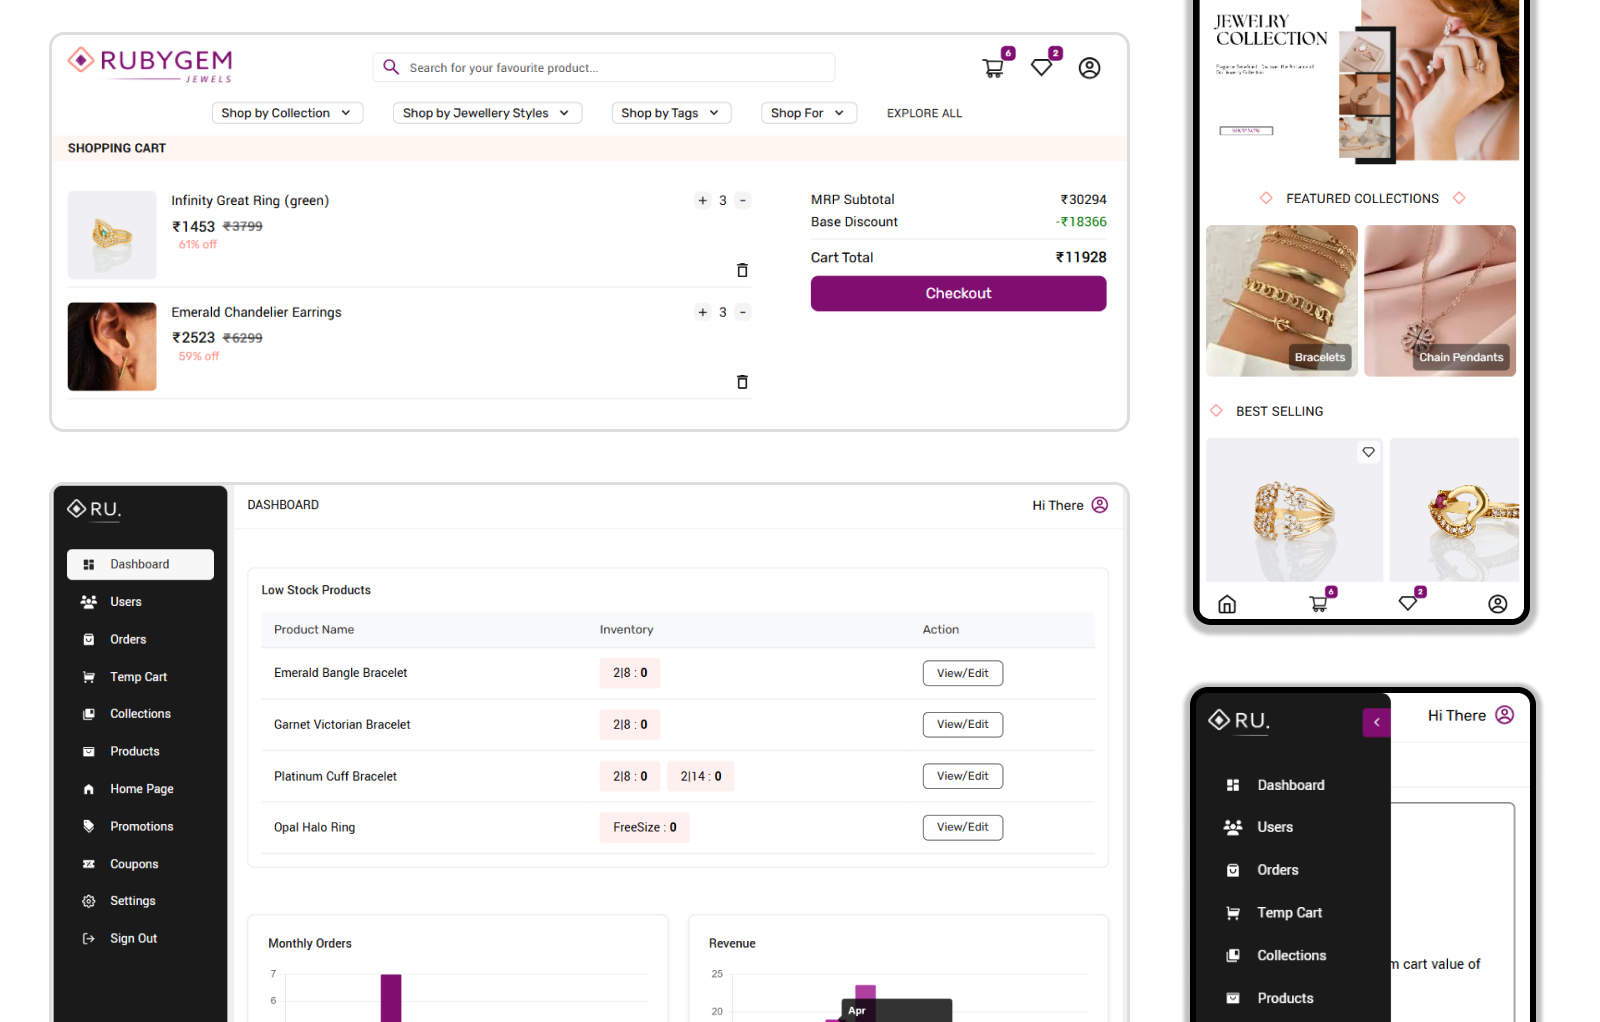The height and width of the screenshot is (1022, 1600).
Task: Open Bracelets collection card in mobile view
Action: 1282,300
